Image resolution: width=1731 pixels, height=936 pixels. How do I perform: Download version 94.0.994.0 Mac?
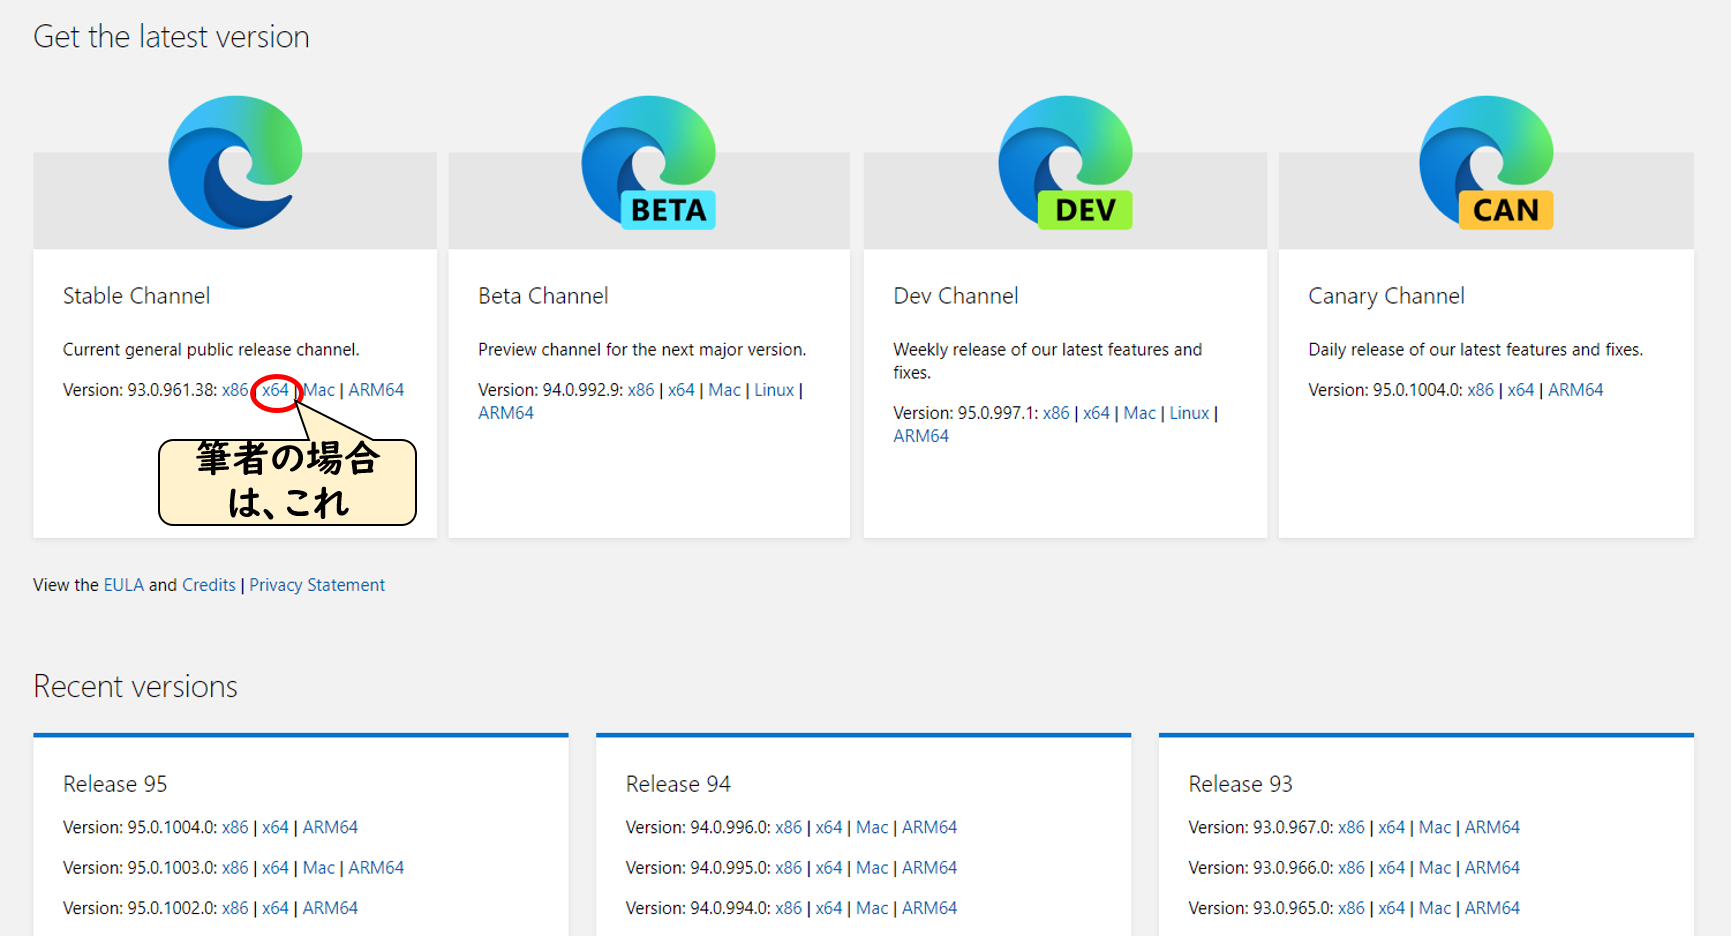[x=872, y=908]
